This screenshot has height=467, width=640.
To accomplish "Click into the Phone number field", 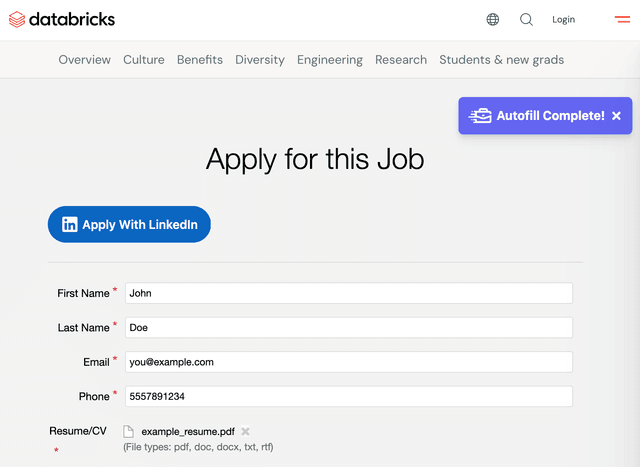I will coord(347,397).
